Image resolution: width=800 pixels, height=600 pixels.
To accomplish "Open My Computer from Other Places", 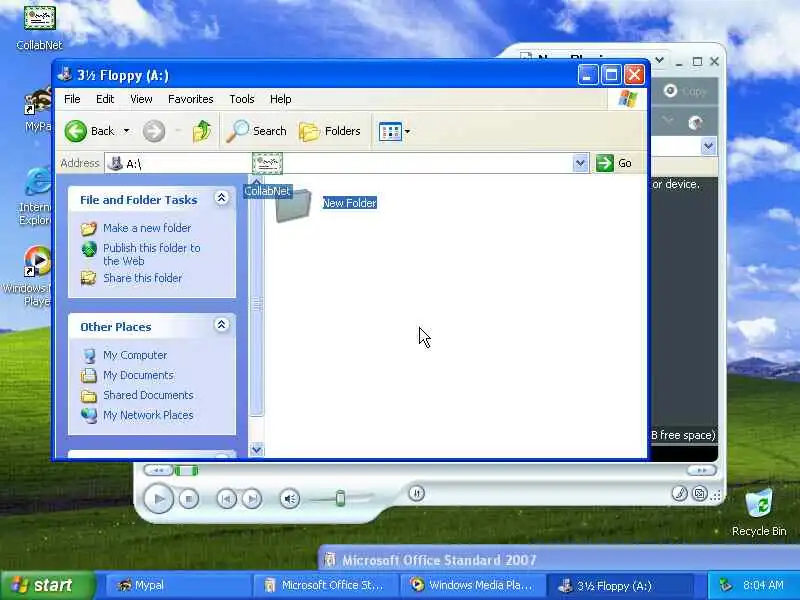I will coord(135,355).
